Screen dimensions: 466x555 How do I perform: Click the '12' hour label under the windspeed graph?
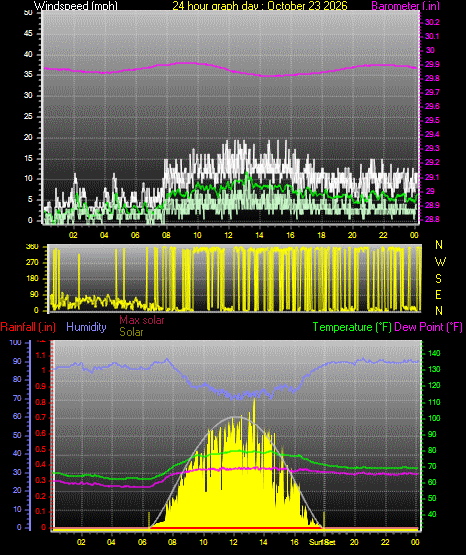point(228,235)
